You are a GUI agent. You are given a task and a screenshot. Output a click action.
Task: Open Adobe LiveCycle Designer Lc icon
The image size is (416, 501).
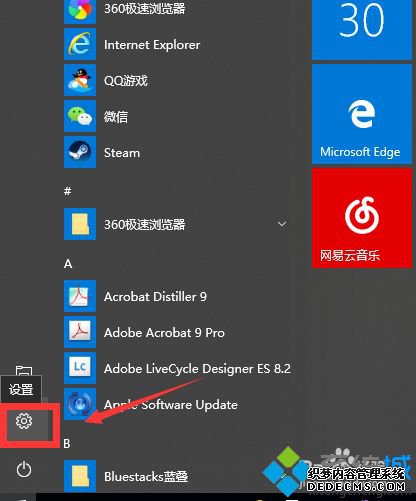point(80,368)
